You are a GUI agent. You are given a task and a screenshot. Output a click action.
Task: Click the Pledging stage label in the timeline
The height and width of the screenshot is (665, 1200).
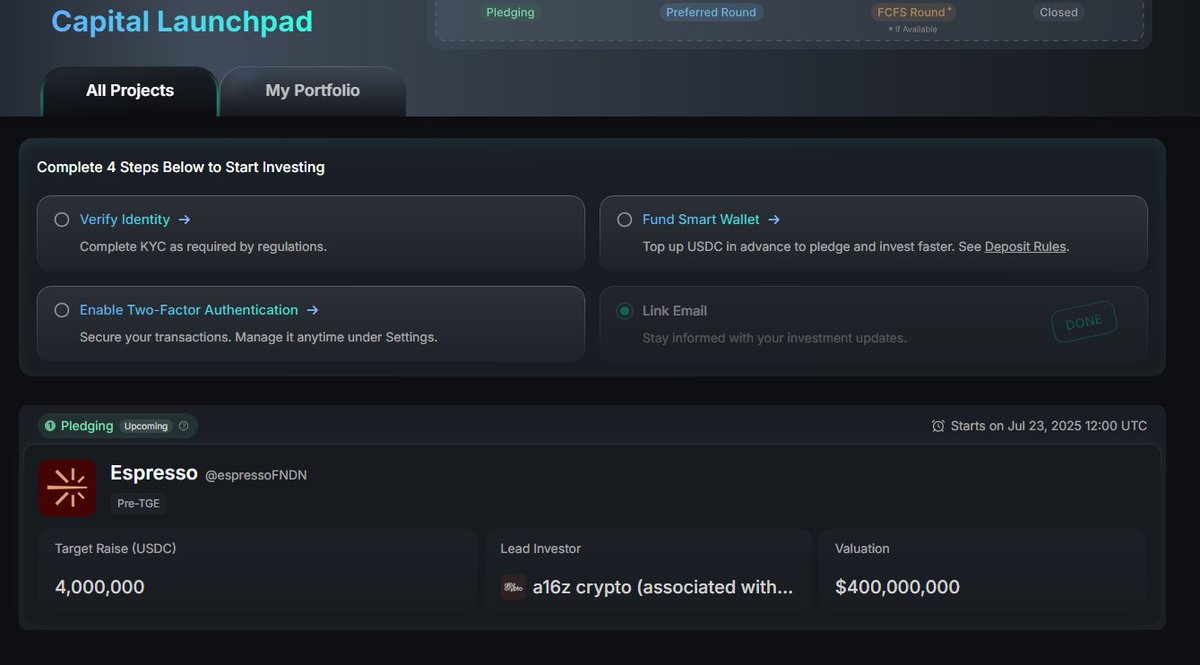click(x=510, y=12)
